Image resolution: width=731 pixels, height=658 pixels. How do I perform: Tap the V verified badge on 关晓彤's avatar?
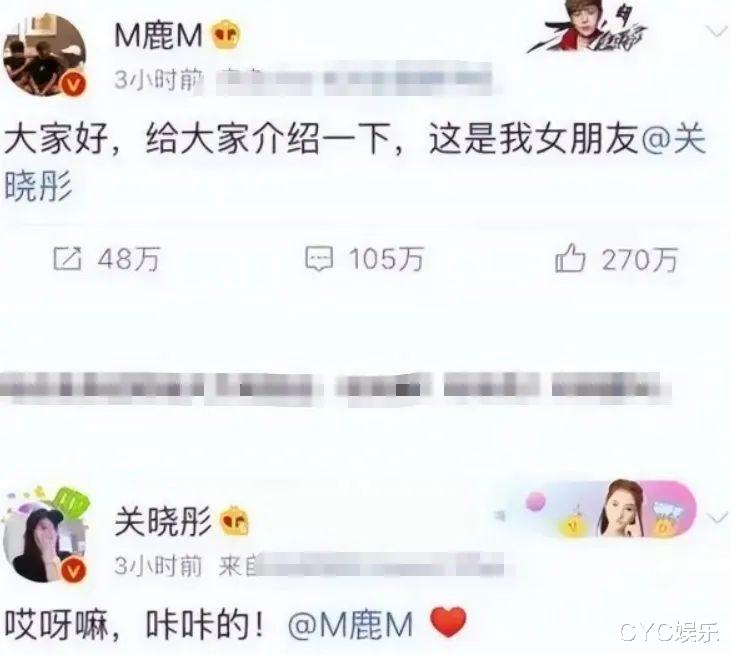point(75,570)
